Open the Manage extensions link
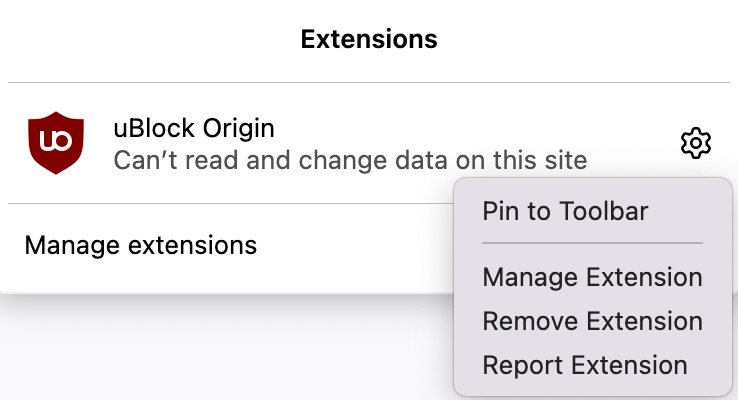This screenshot has width=738, height=400. [140, 244]
